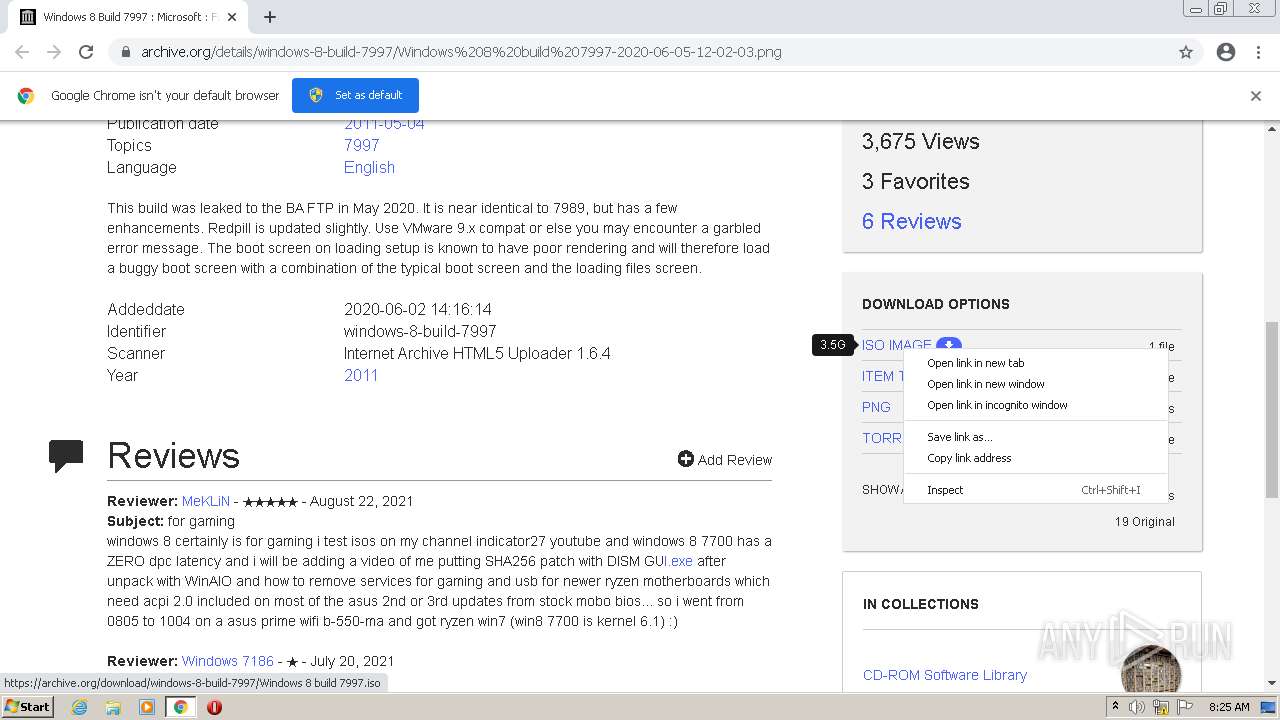This screenshot has height=720, width=1280.
Task: Close the Windows 8 Build 7997 tab
Action: (x=232, y=17)
